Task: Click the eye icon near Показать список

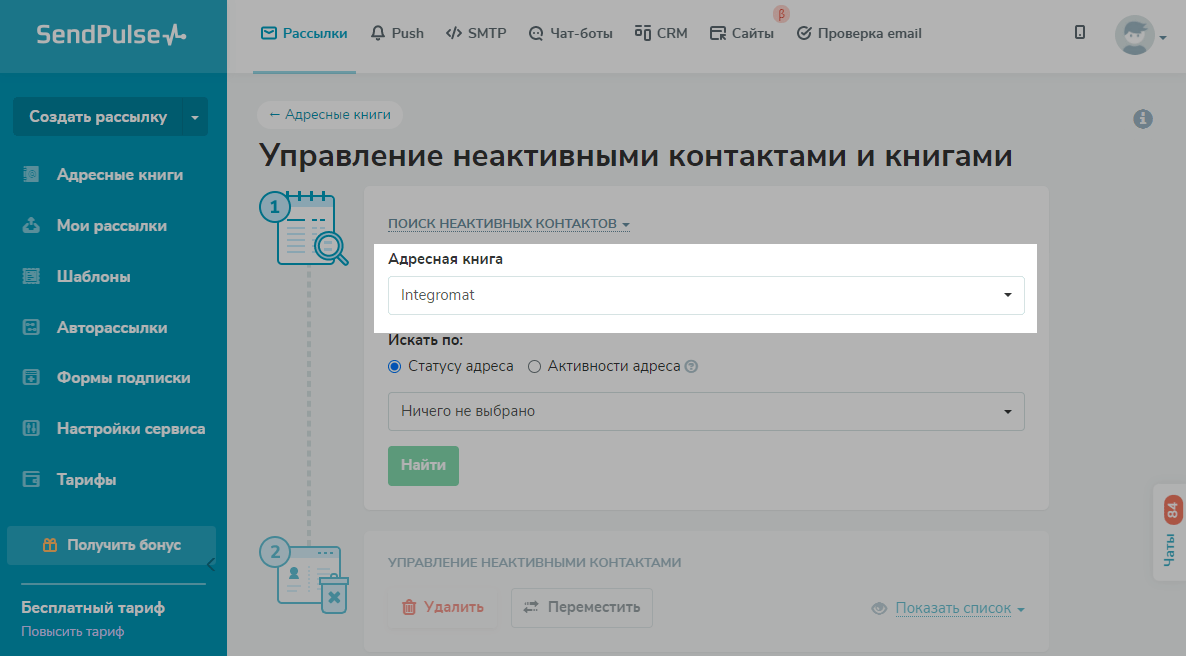Action: (880, 608)
